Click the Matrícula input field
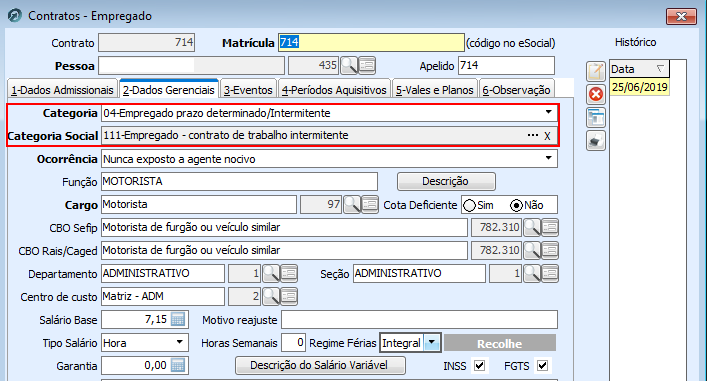This screenshot has height=381, width=709. tap(371, 42)
